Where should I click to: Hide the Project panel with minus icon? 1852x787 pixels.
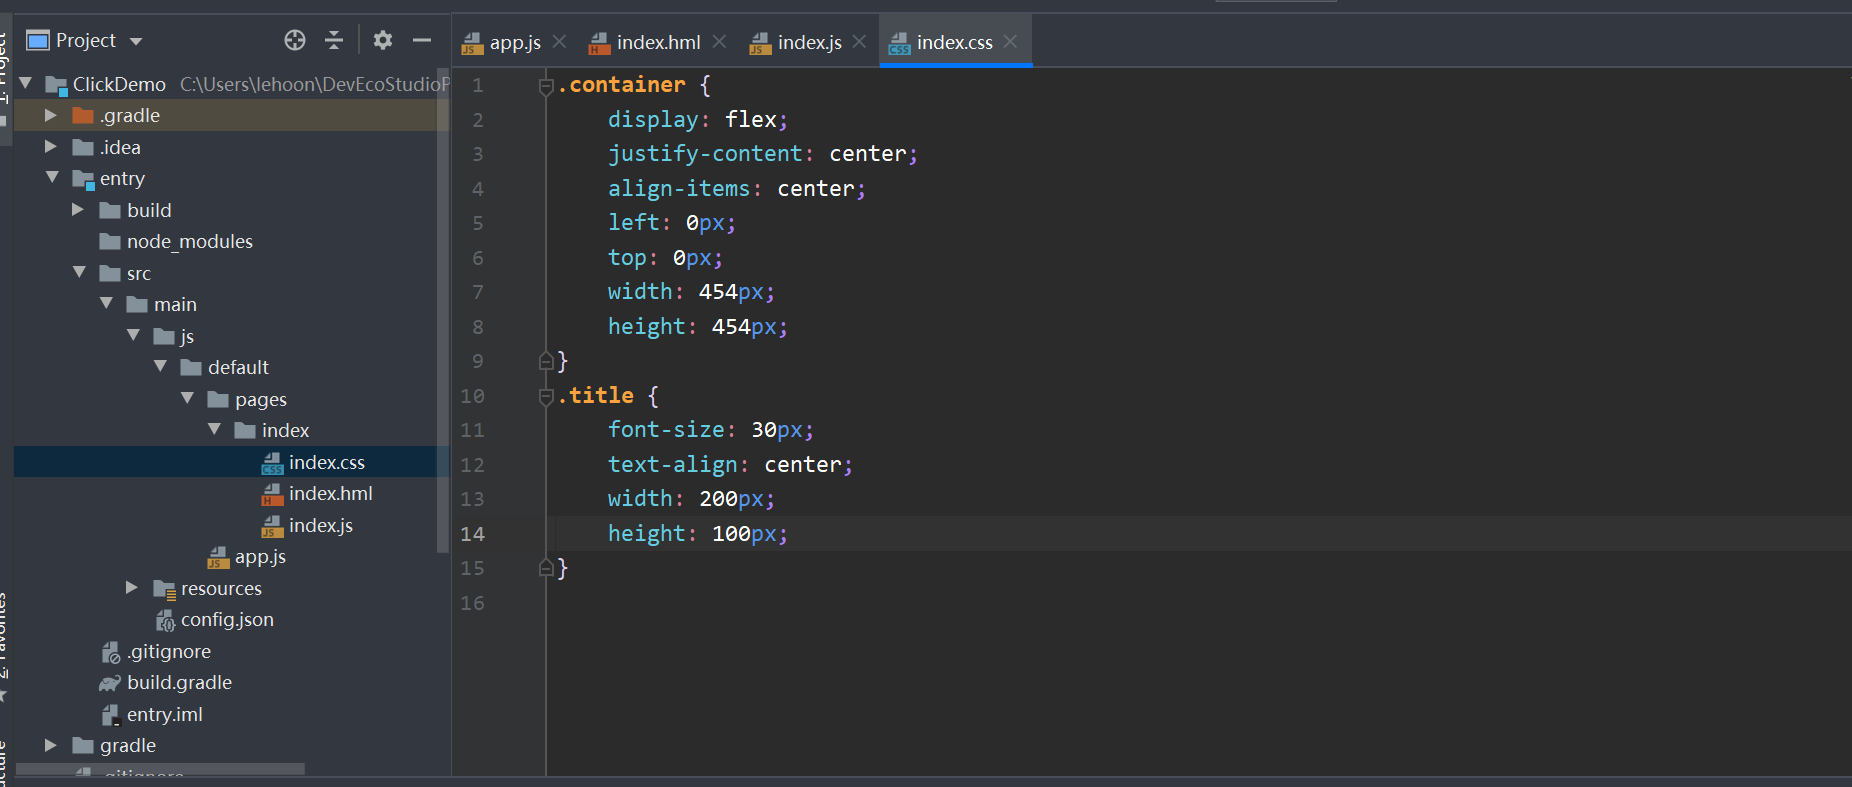[x=422, y=40]
